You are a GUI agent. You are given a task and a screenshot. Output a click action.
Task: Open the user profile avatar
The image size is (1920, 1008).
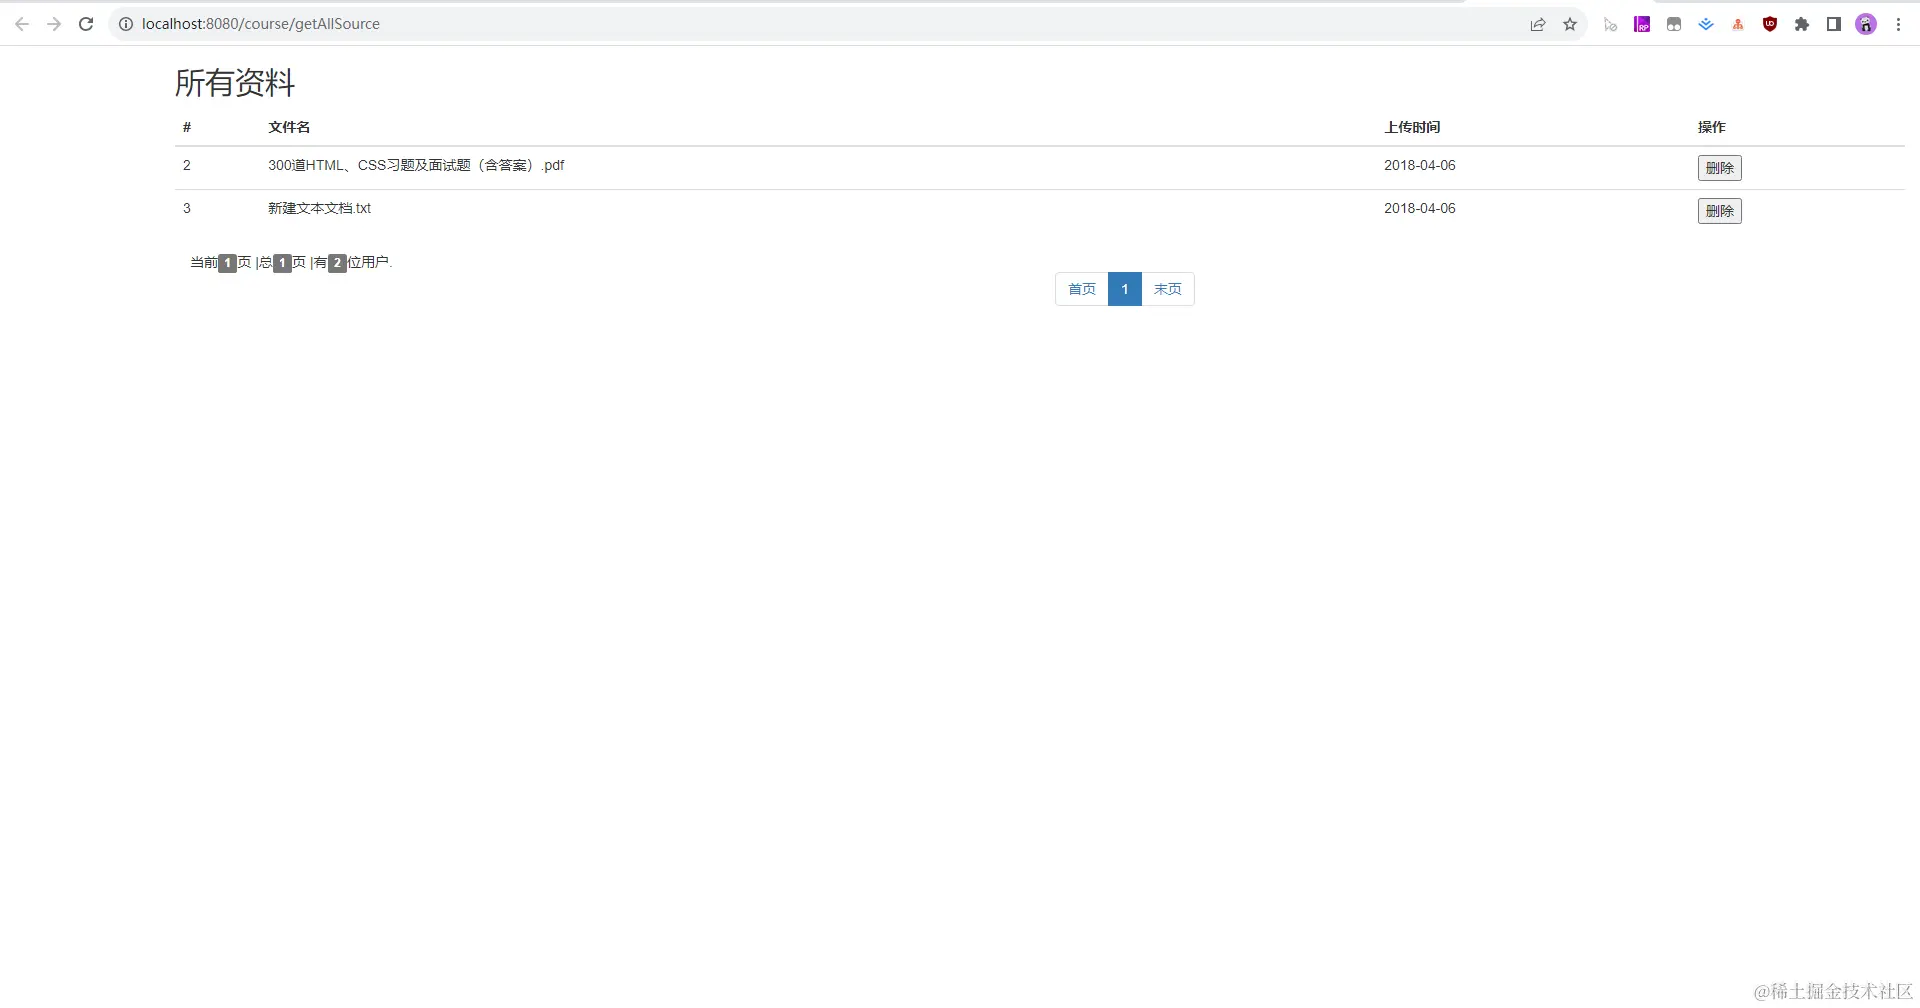point(1866,24)
